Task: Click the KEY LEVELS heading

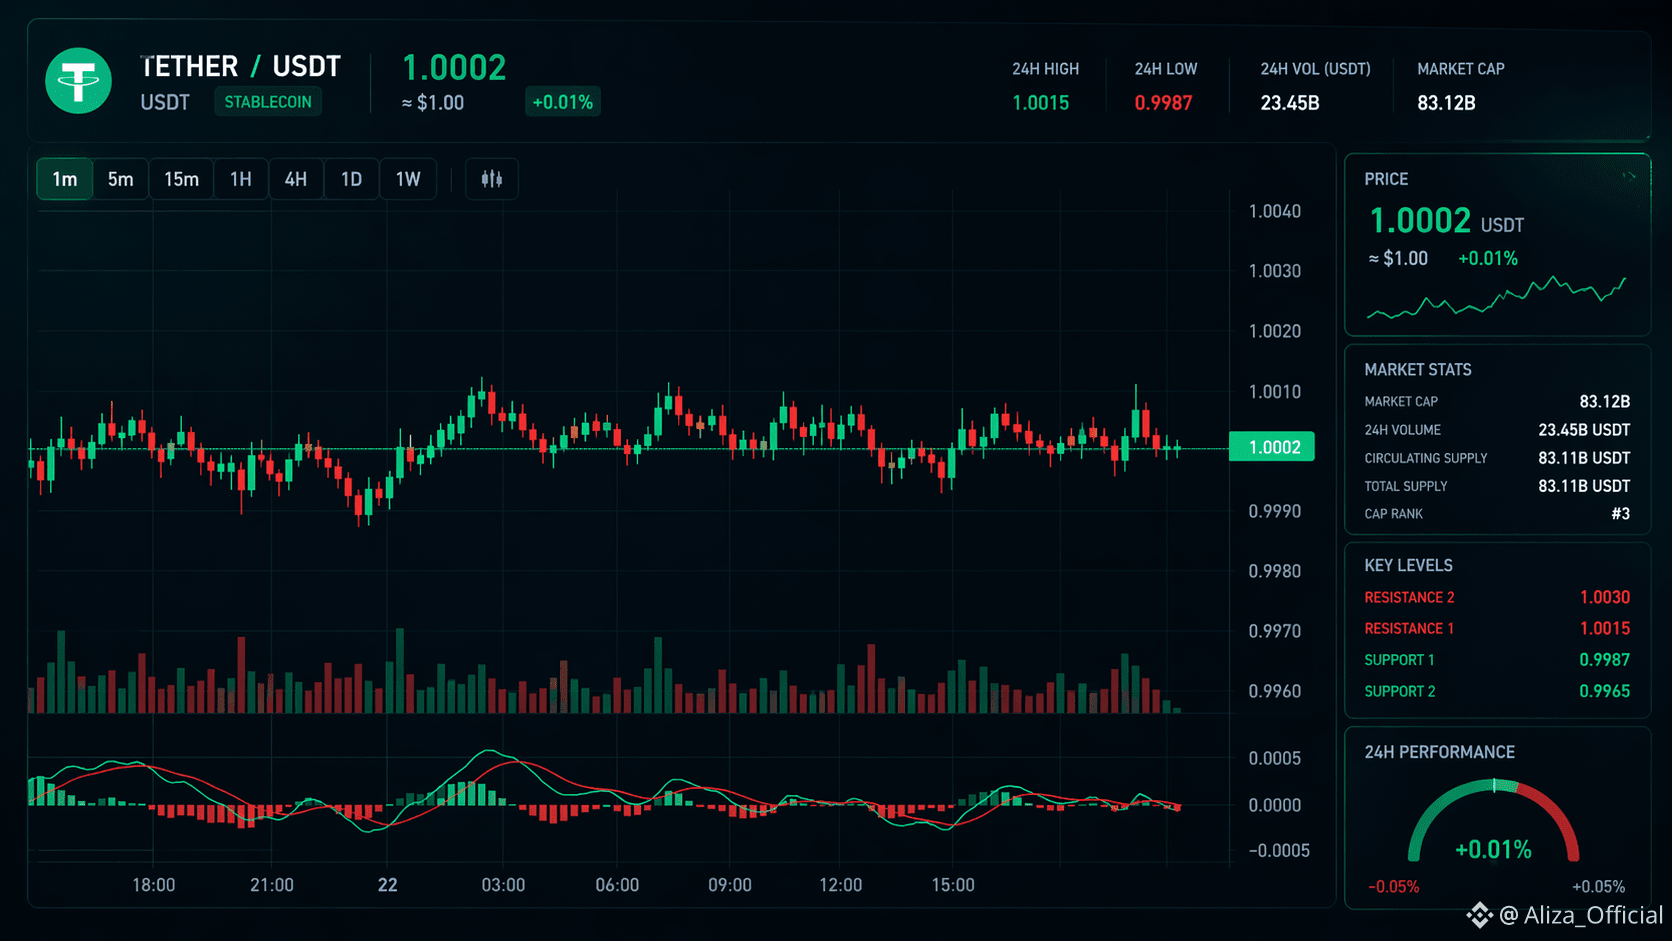Action: [x=1408, y=566]
